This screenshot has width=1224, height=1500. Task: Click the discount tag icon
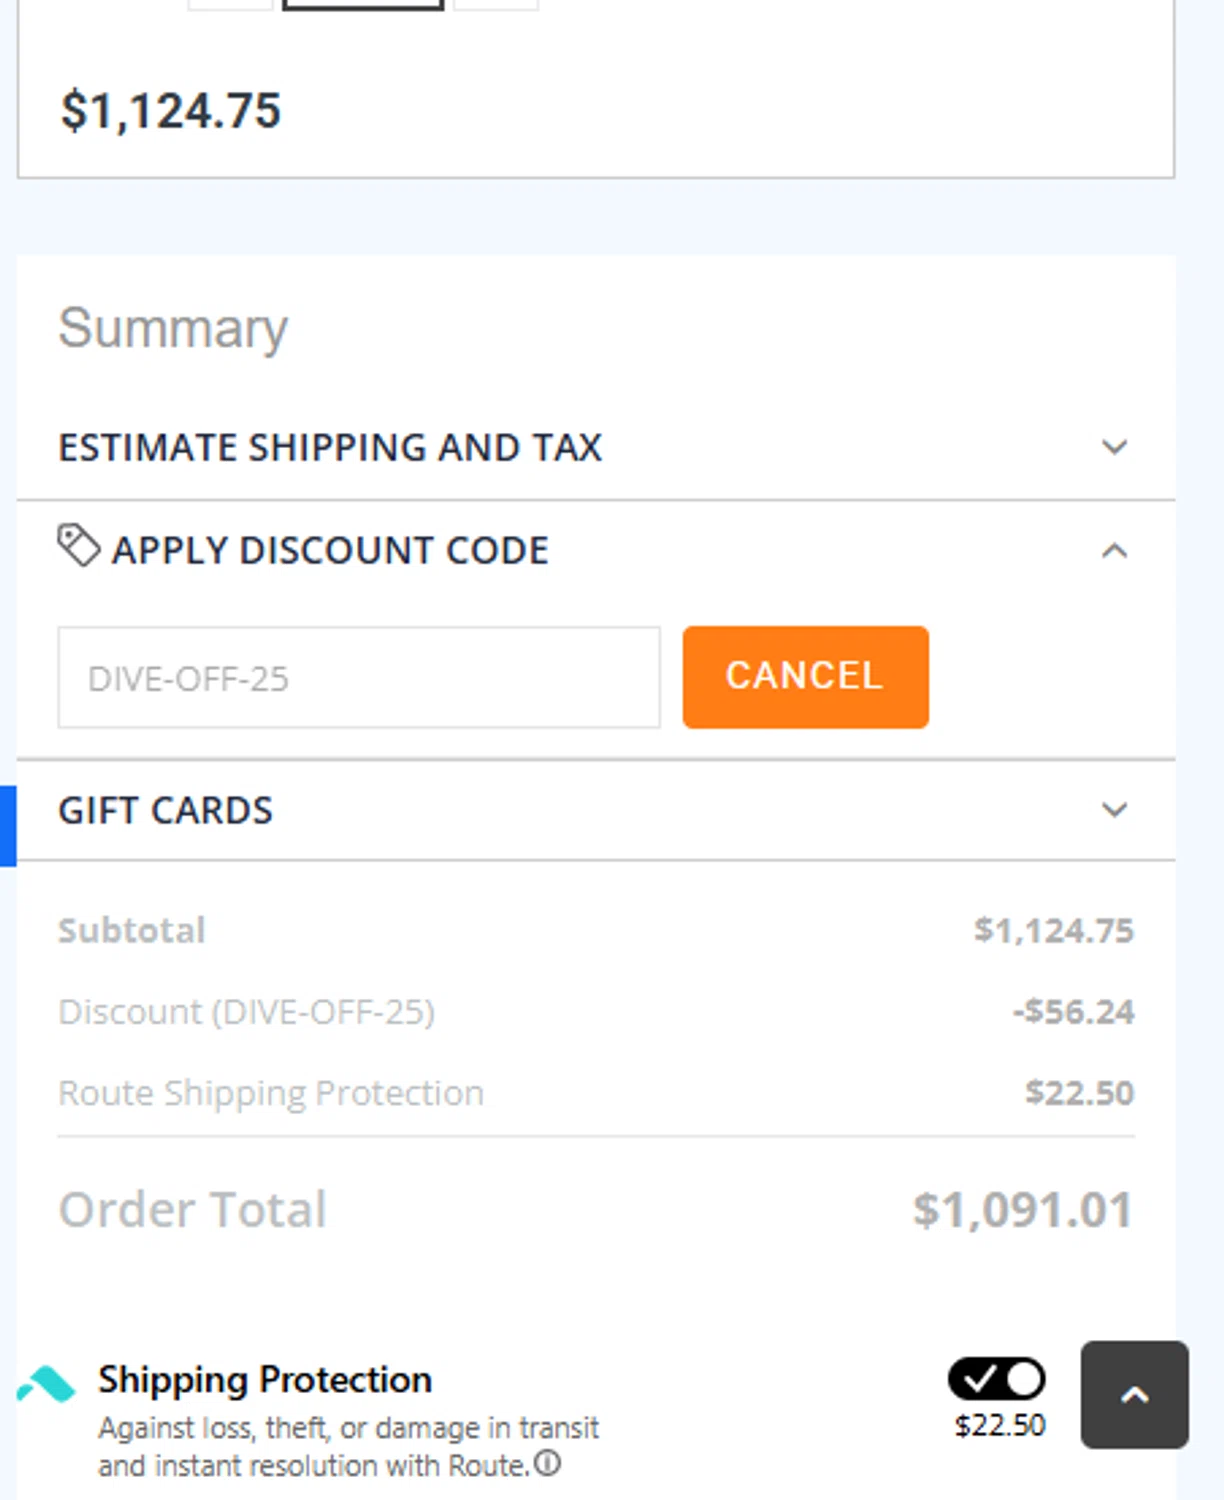78,546
